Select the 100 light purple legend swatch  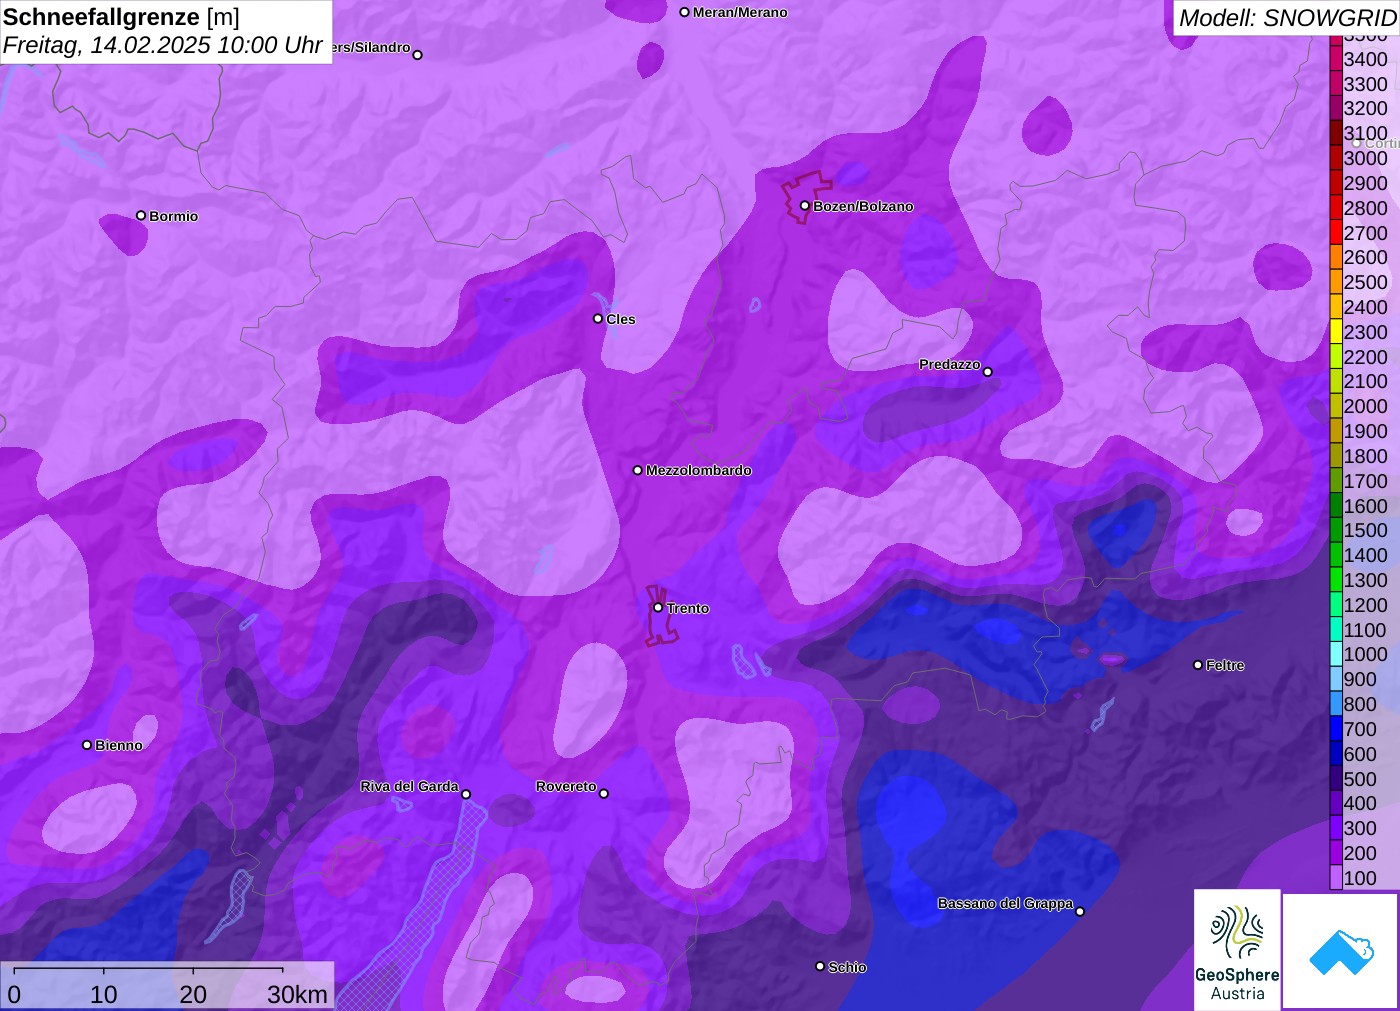[1336, 877]
